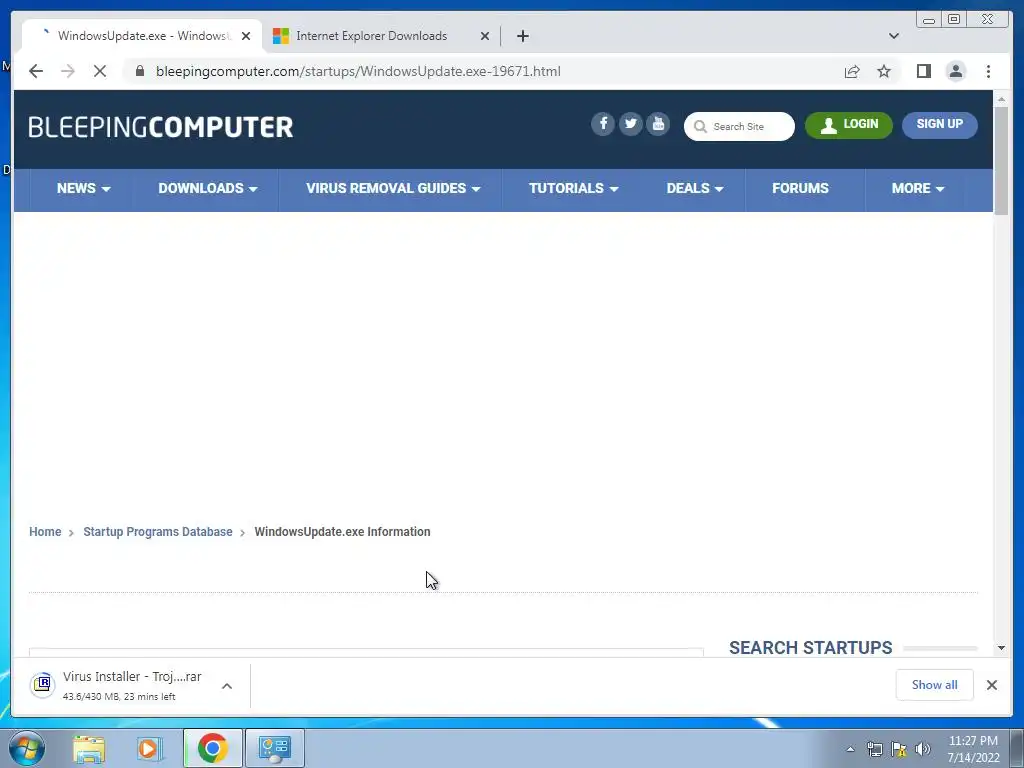
Task: Expand the DEALS dropdown menu
Action: 695,189
